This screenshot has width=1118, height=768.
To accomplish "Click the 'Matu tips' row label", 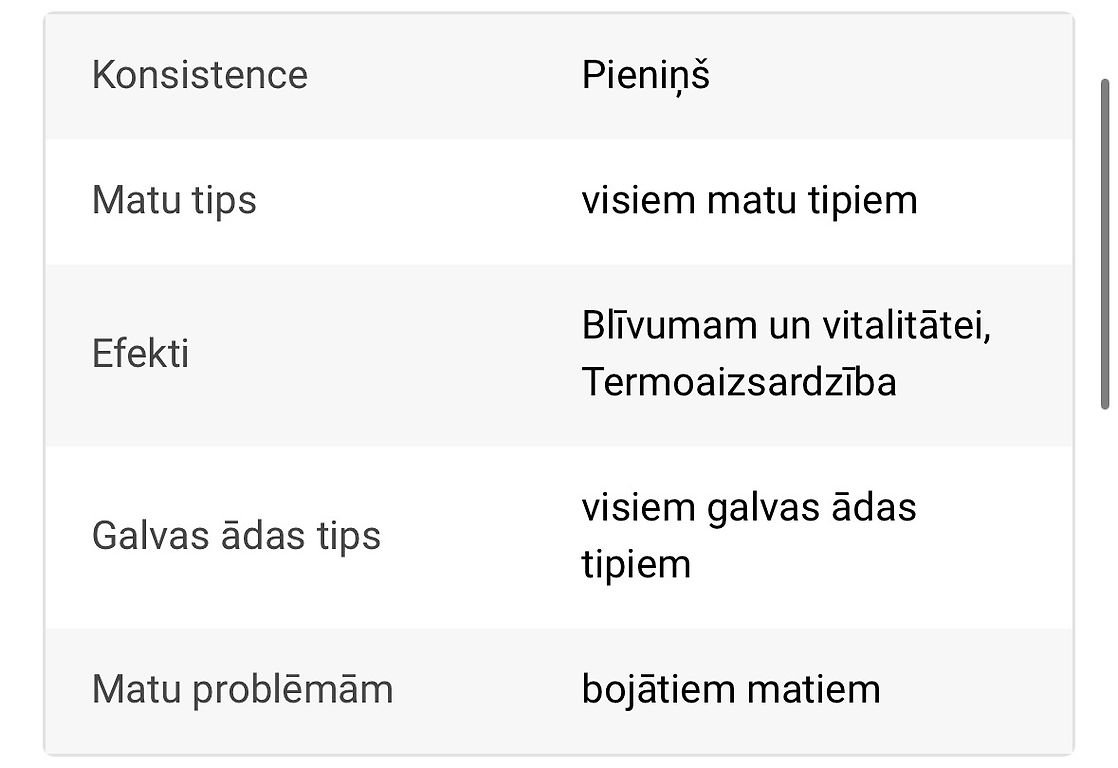I will [174, 200].
